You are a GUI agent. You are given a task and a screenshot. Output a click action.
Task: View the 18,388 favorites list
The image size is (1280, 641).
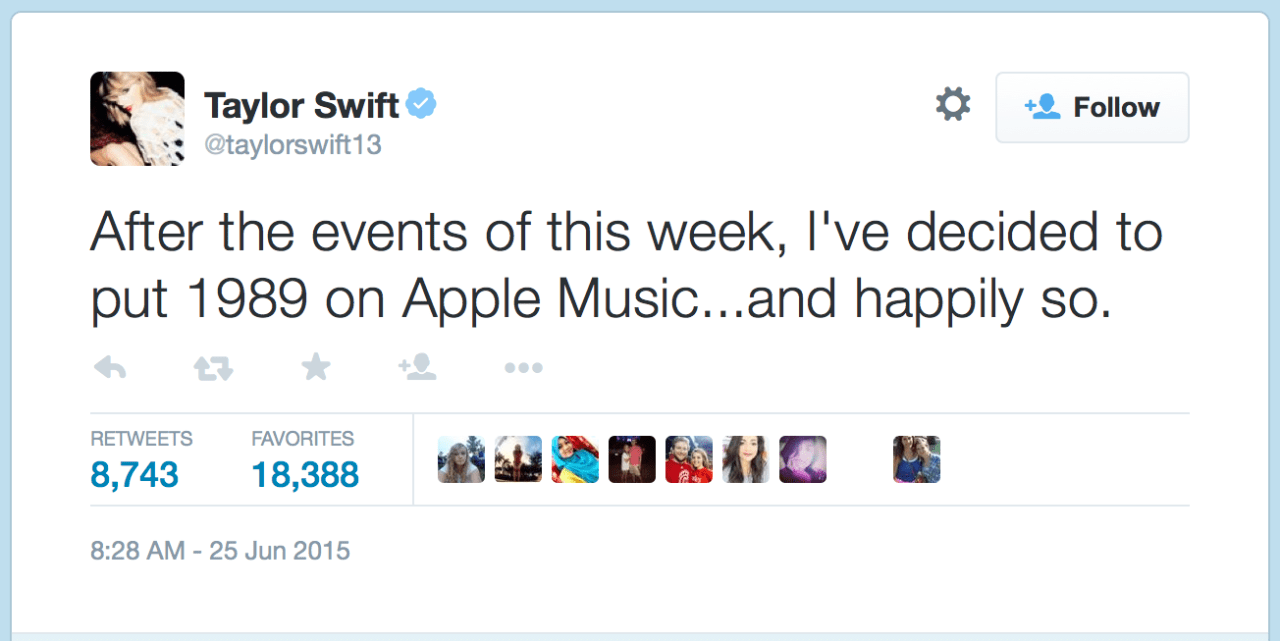coord(305,474)
